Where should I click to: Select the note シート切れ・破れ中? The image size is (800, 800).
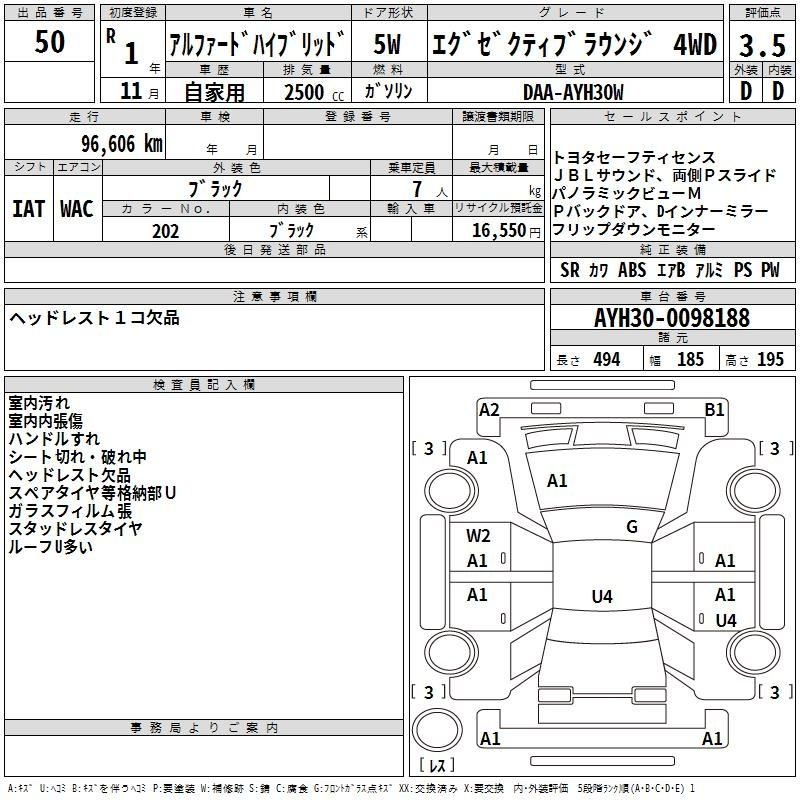pyautogui.click(x=78, y=457)
